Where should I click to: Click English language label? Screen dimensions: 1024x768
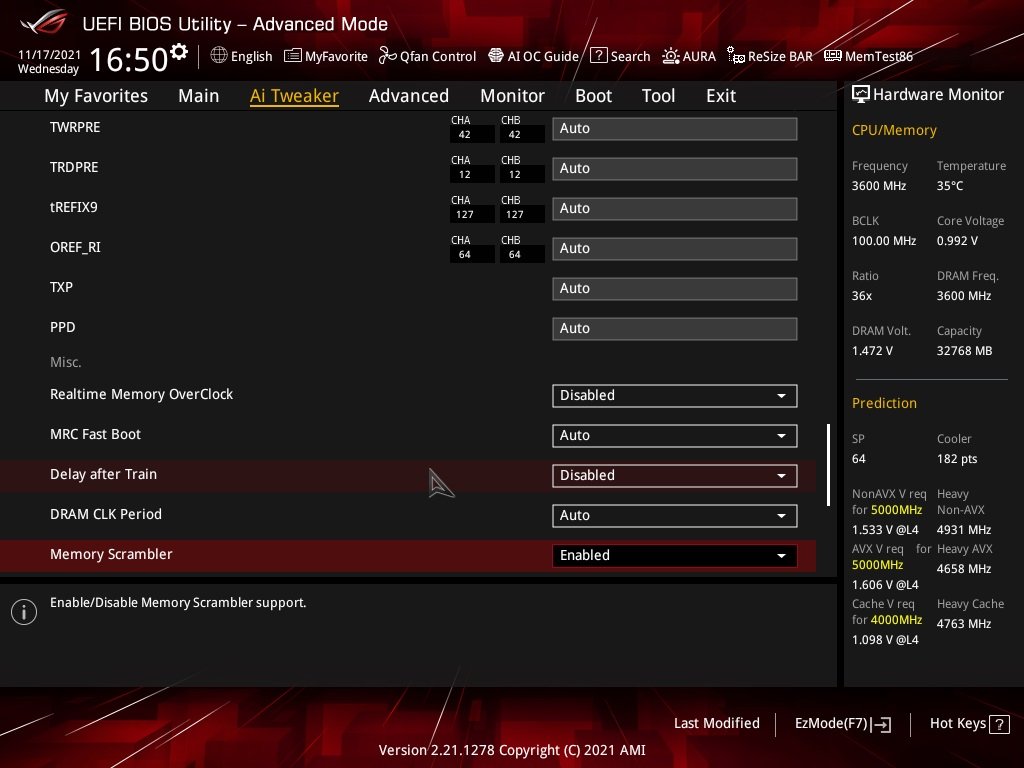251,57
